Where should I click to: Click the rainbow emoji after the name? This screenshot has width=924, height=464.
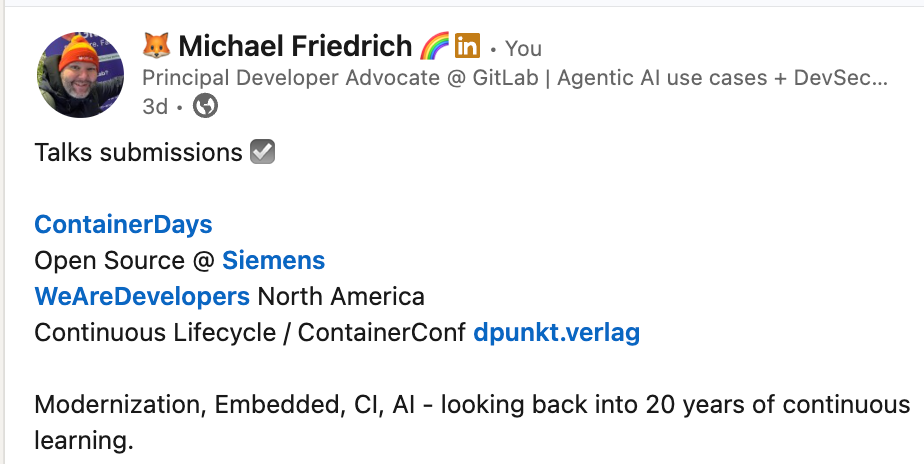[x=434, y=46]
